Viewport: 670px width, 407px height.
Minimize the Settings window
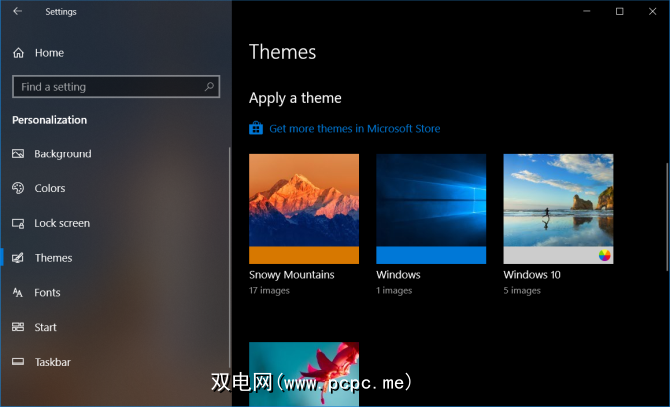coord(587,11)
